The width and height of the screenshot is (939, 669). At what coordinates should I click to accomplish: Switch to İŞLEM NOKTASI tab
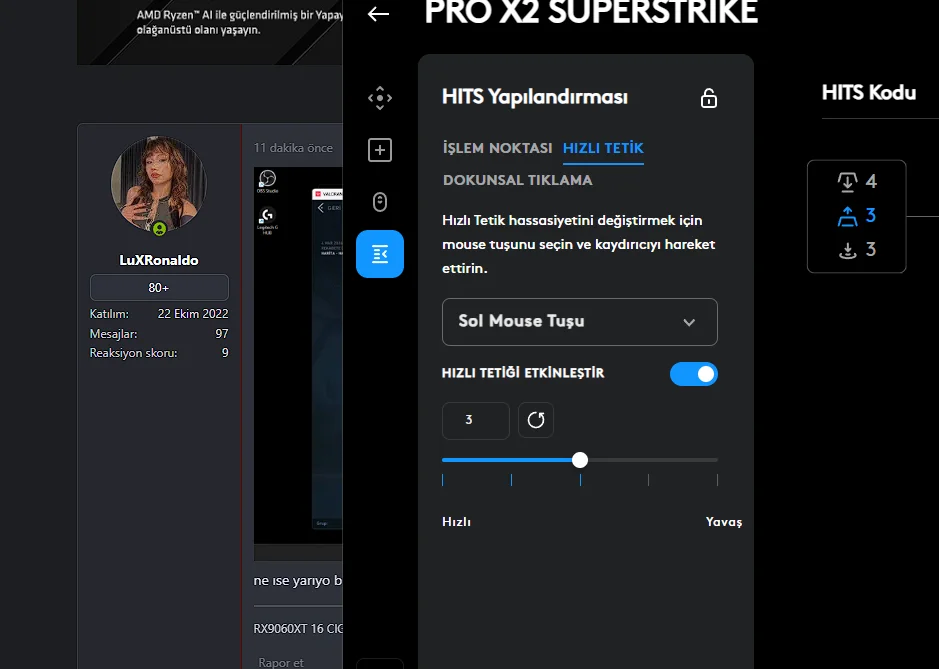[497, 148]
